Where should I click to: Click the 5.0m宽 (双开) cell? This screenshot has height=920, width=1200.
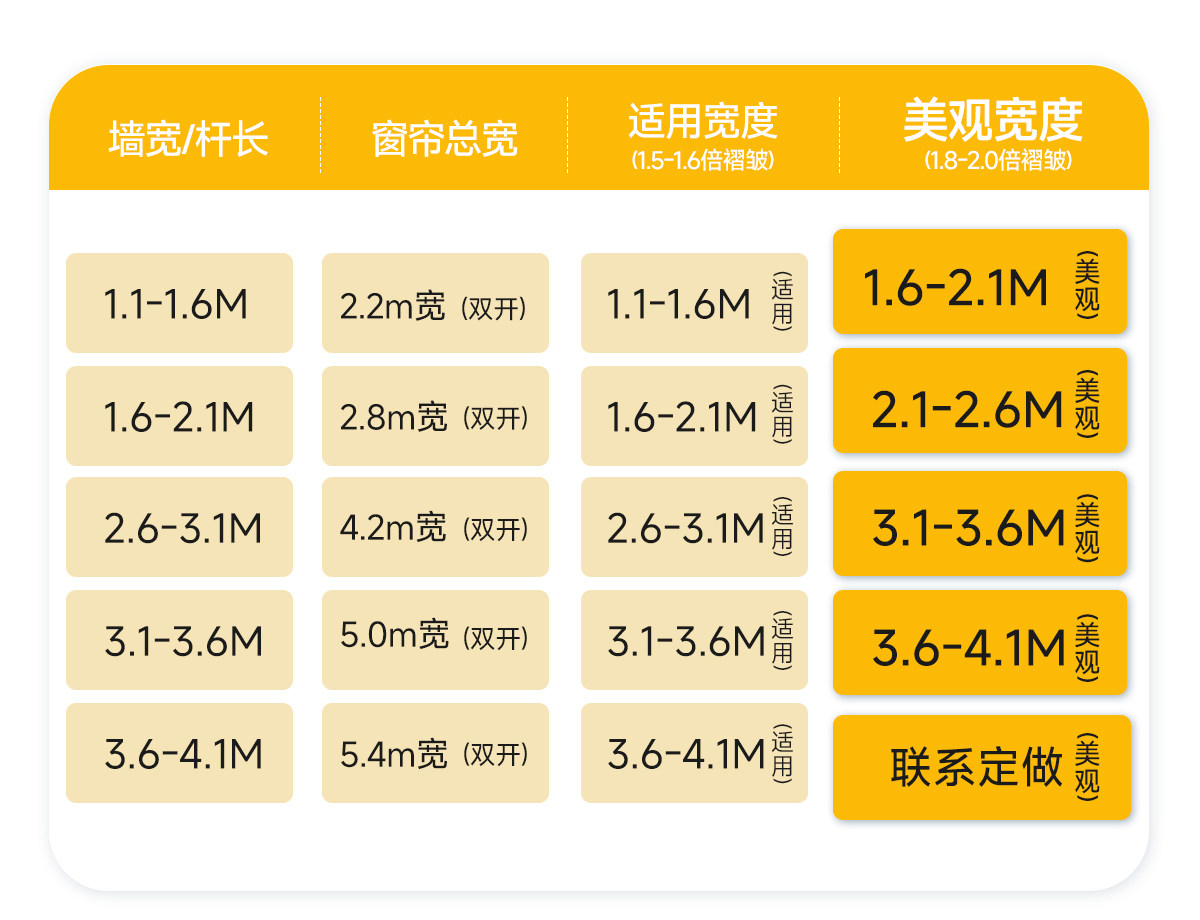point(436,640)
